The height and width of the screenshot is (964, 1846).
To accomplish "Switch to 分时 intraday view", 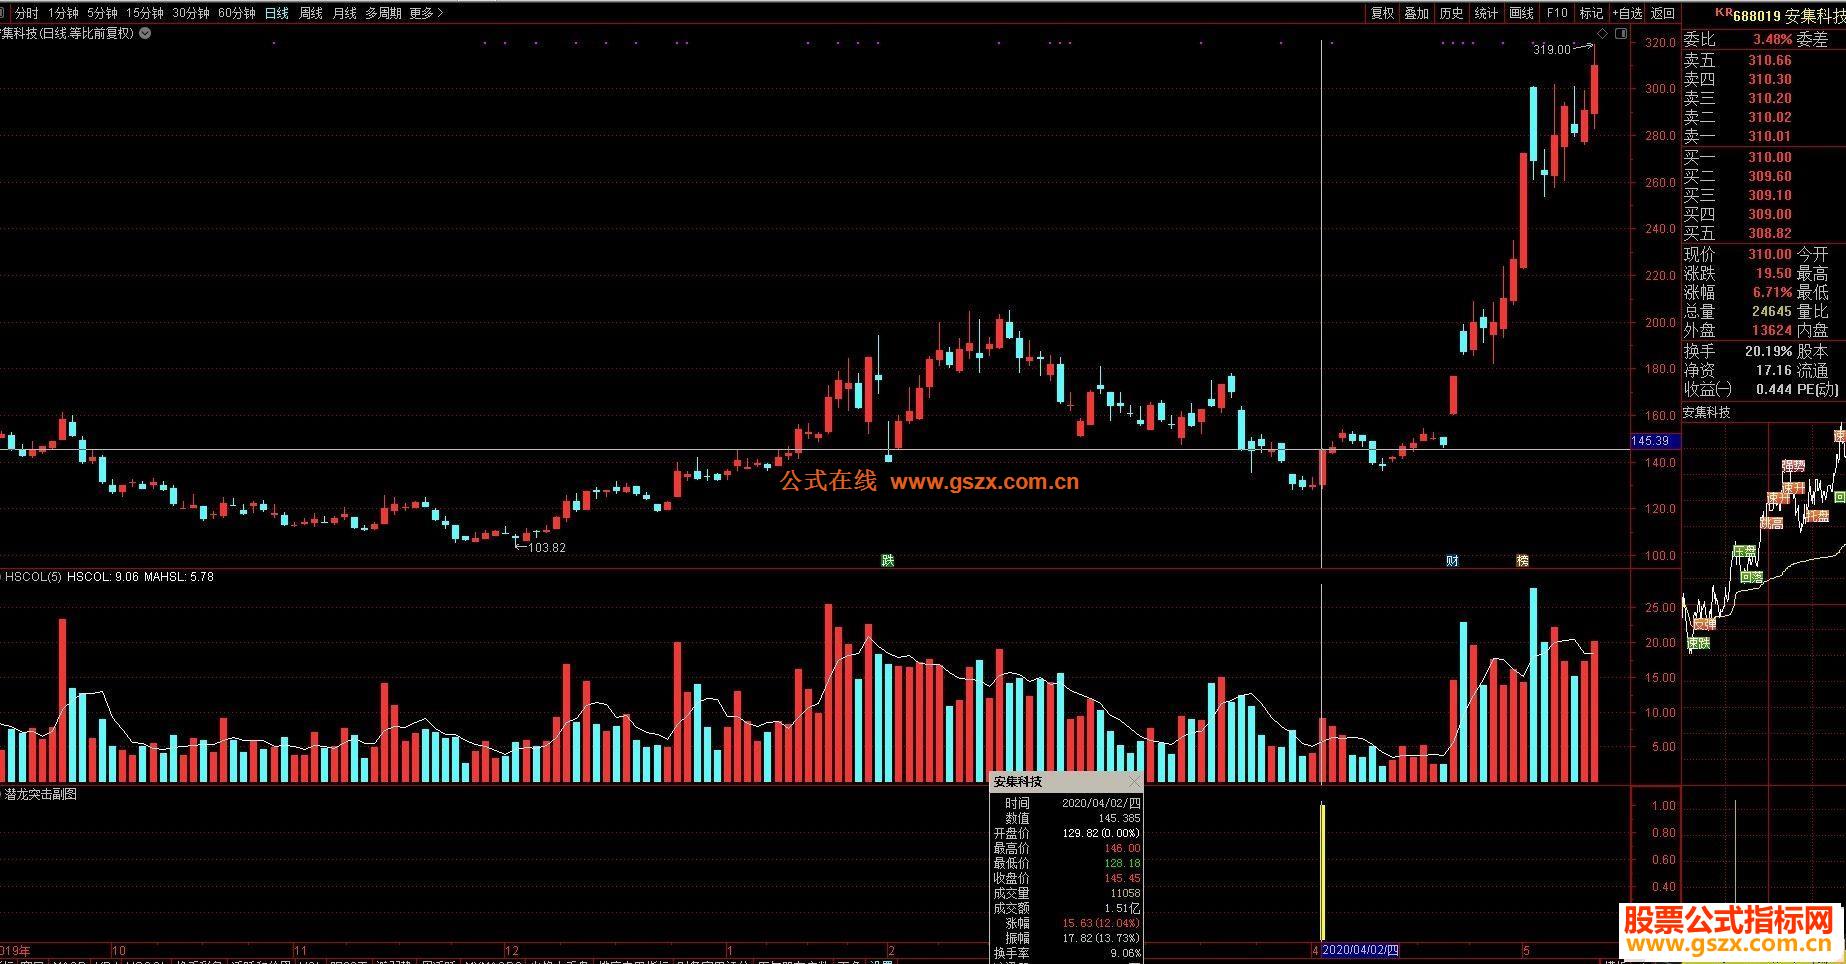I will coord(26,13).
